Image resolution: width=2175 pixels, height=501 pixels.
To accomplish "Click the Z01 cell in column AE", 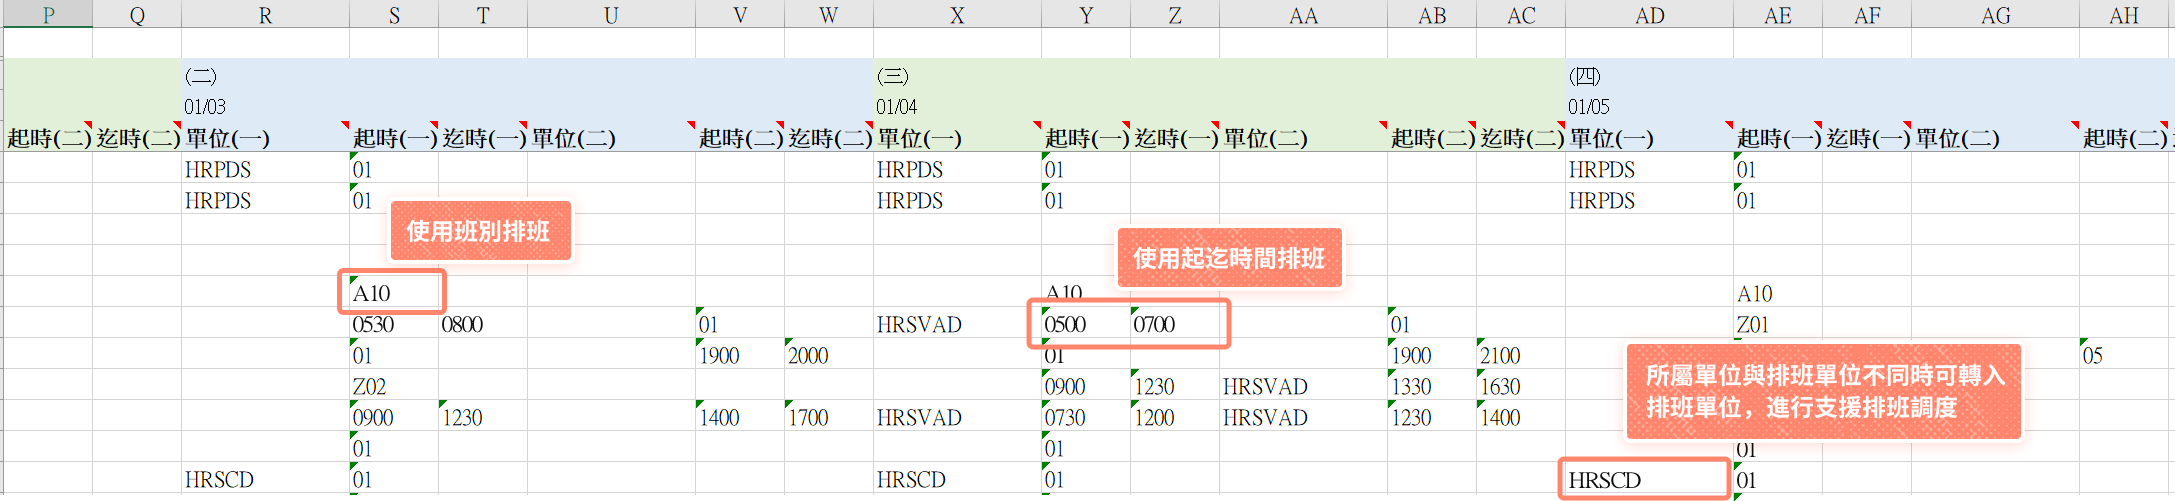I will pos(1776,324).
